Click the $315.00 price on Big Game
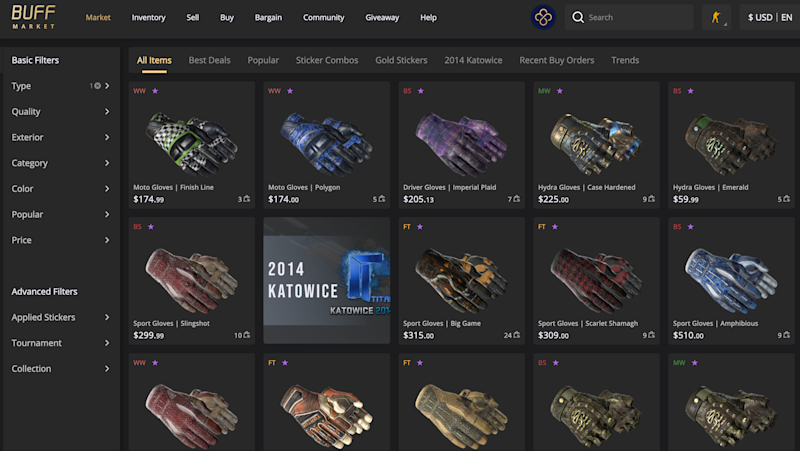 [418, 335]
